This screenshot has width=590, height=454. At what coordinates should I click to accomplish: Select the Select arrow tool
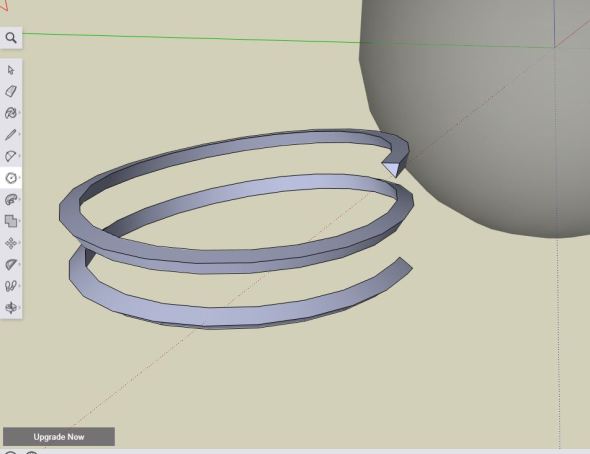tap(11, 70)
